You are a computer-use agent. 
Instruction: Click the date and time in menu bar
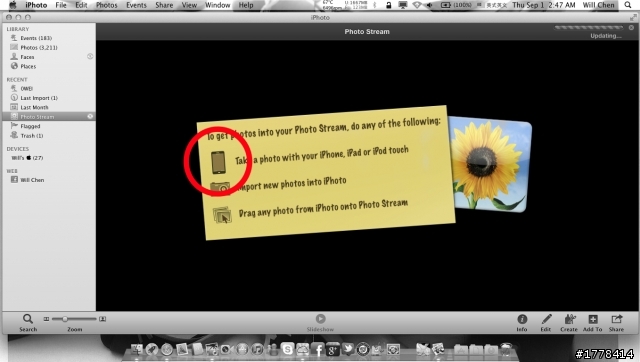pyautogui.click(x=544, y=5)
